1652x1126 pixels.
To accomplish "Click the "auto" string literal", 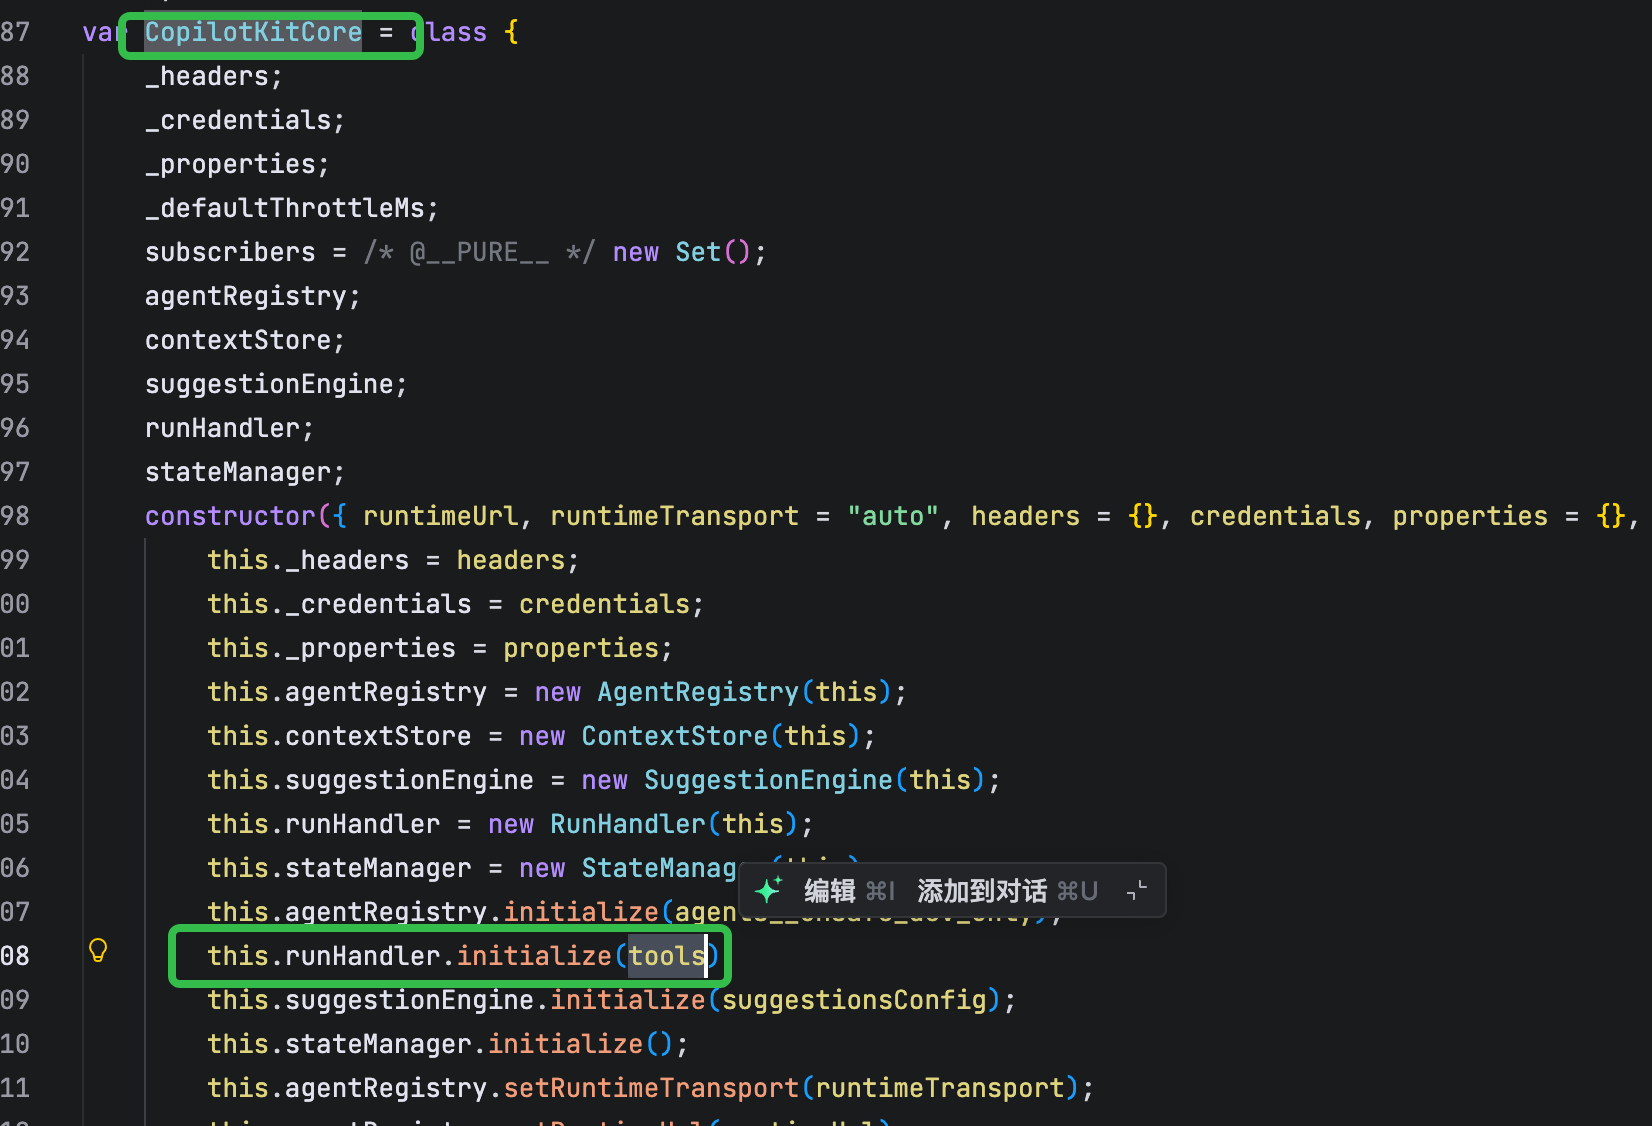I will (893, 516).
